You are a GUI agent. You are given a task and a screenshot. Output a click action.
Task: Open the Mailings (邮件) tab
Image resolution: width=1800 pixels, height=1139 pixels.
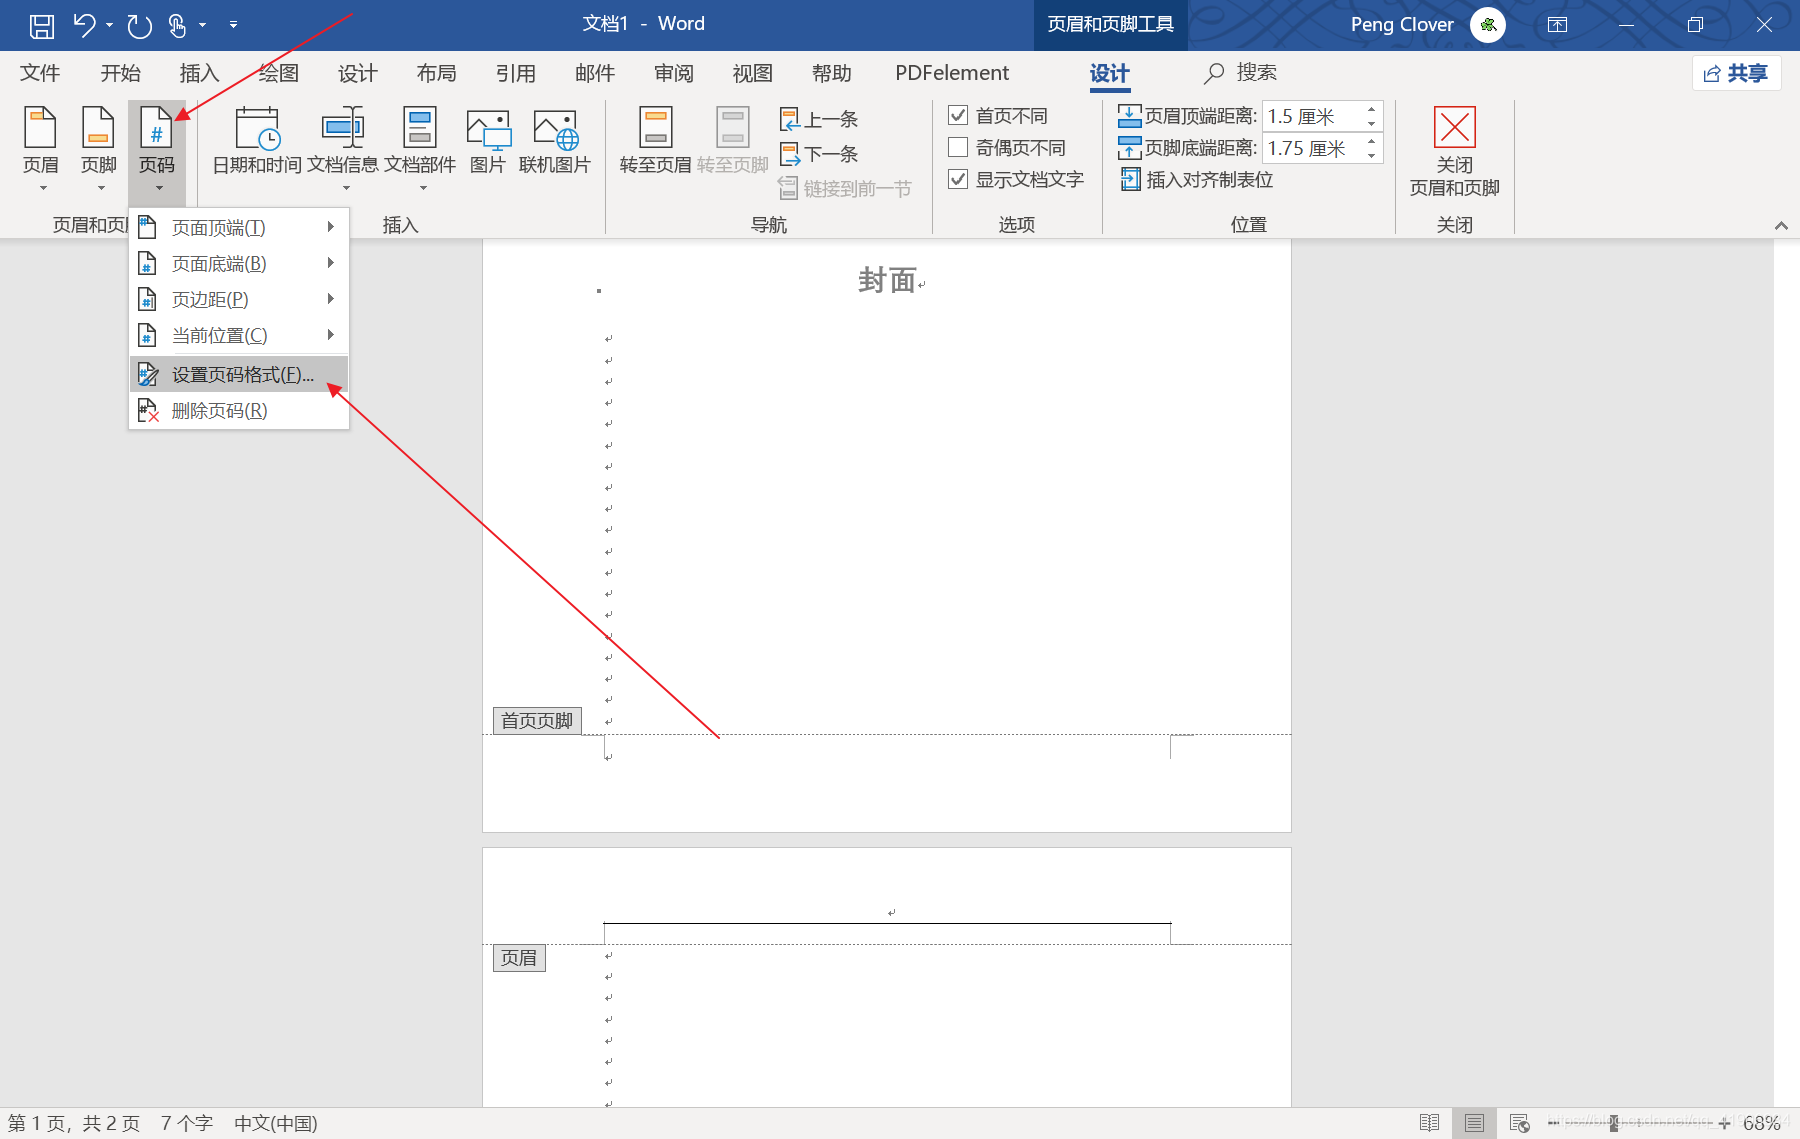tap(594, 73)
